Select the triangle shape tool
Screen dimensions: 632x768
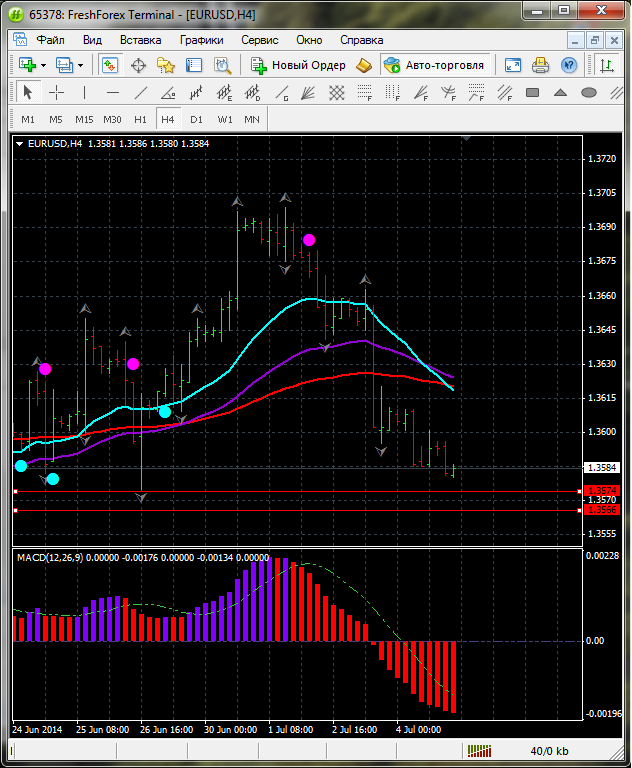pos(561,92)
